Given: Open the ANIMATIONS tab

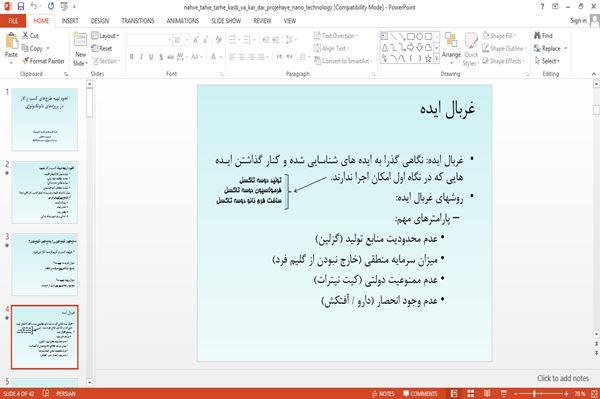Looking at the screenshot, I should tap(183, 21).
